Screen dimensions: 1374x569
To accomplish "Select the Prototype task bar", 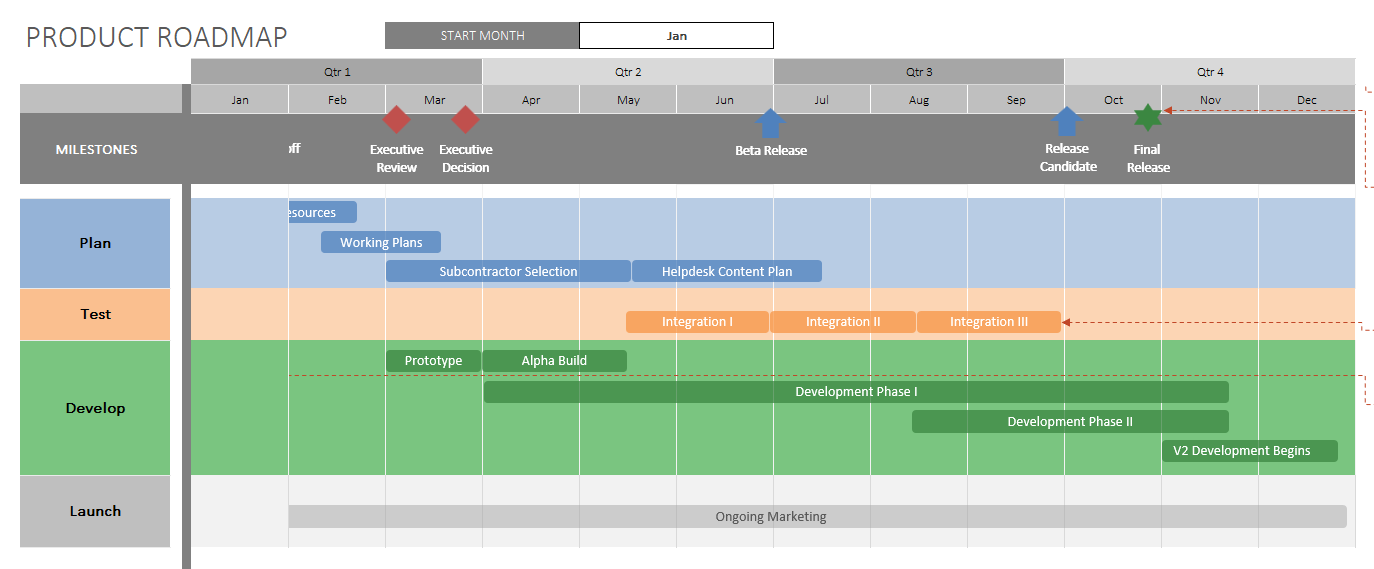I will [x=433, y=361].
